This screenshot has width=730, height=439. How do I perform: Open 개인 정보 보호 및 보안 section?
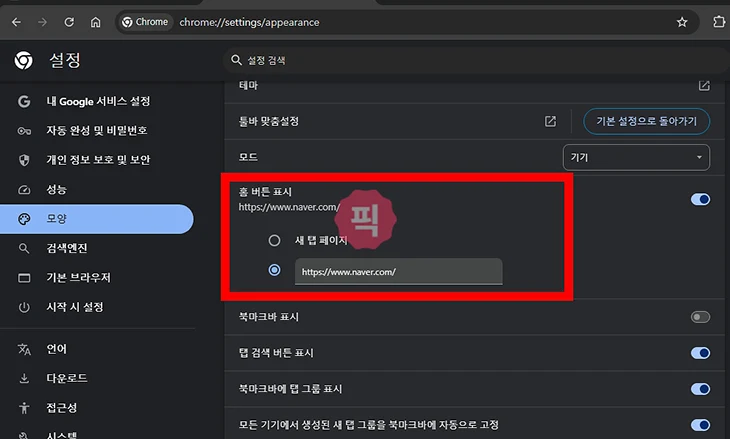click(x=97, y=160)
